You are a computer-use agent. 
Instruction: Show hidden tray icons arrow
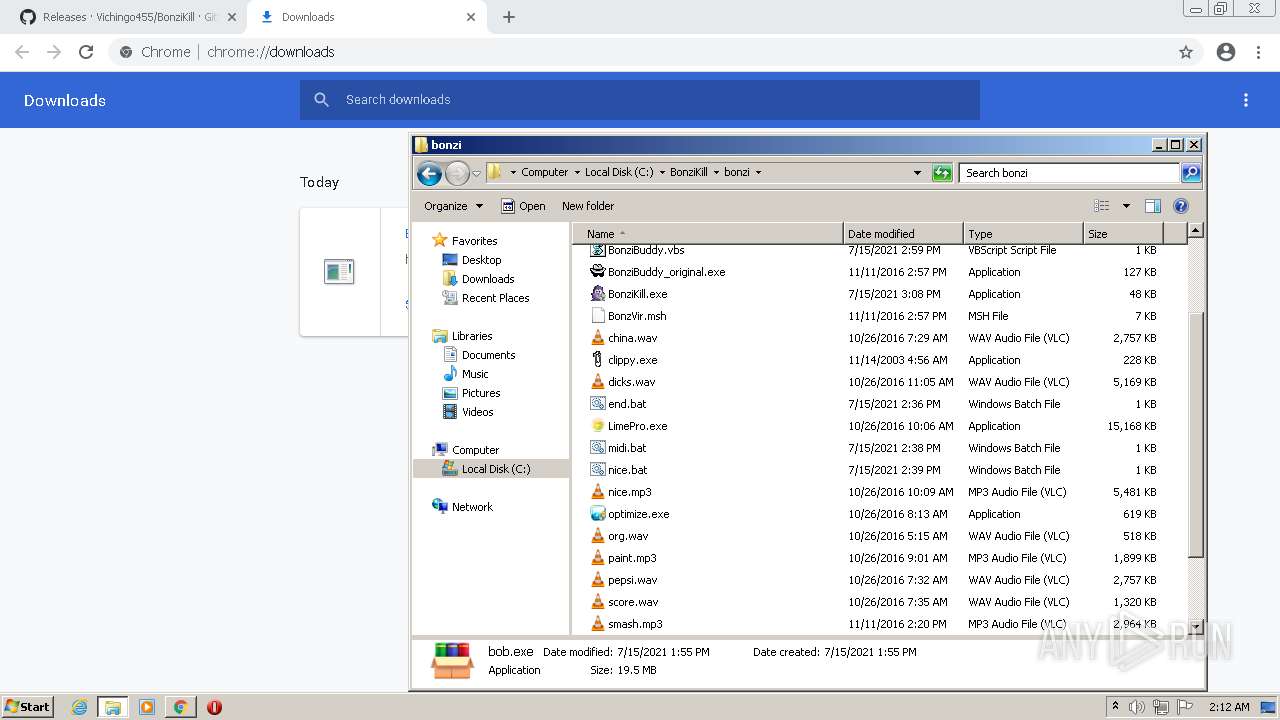point(1115,707)
